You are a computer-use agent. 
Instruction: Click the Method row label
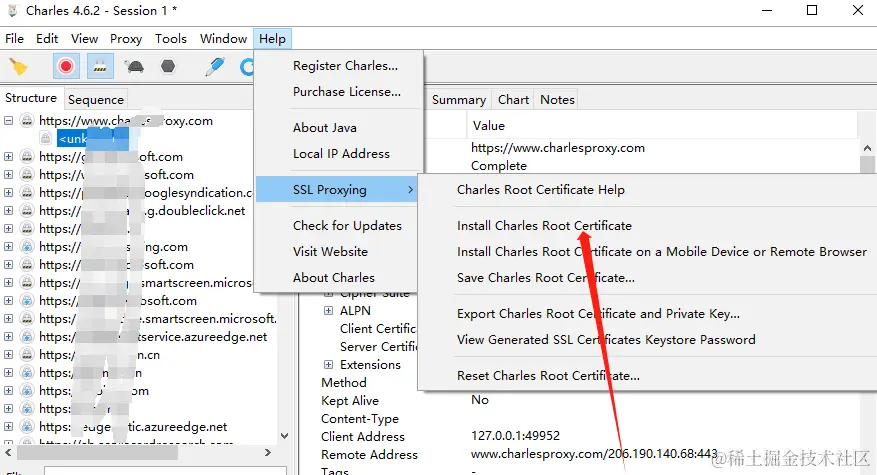[x=343, y=383]
